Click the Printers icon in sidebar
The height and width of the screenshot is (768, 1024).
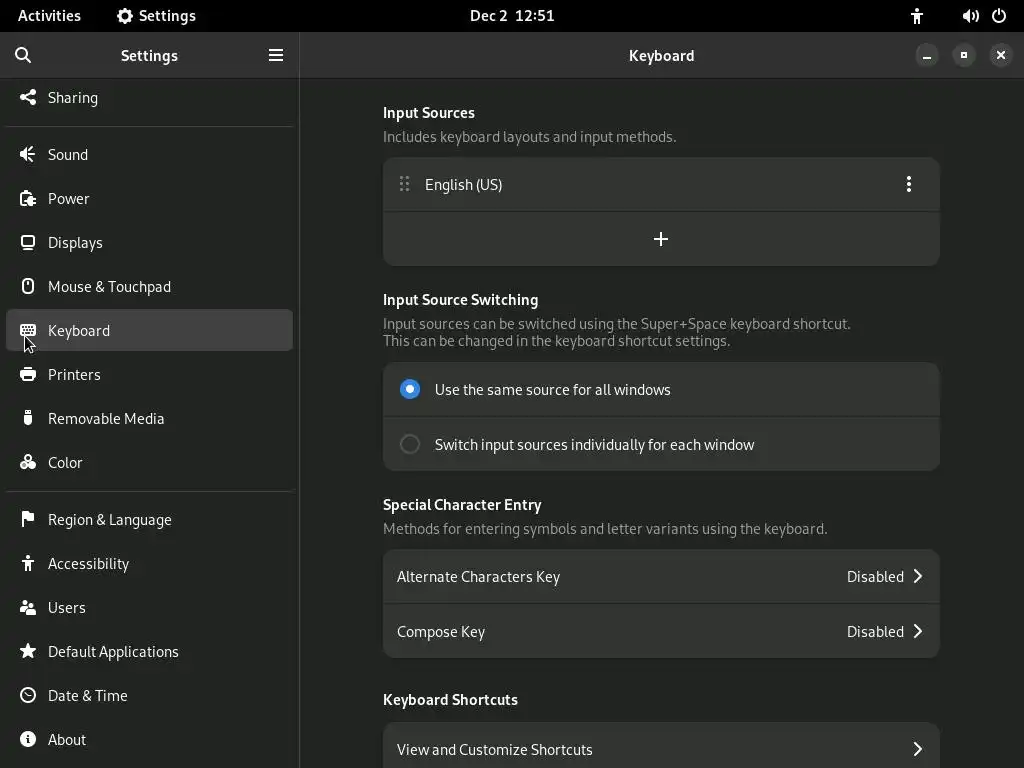(28, 374)
